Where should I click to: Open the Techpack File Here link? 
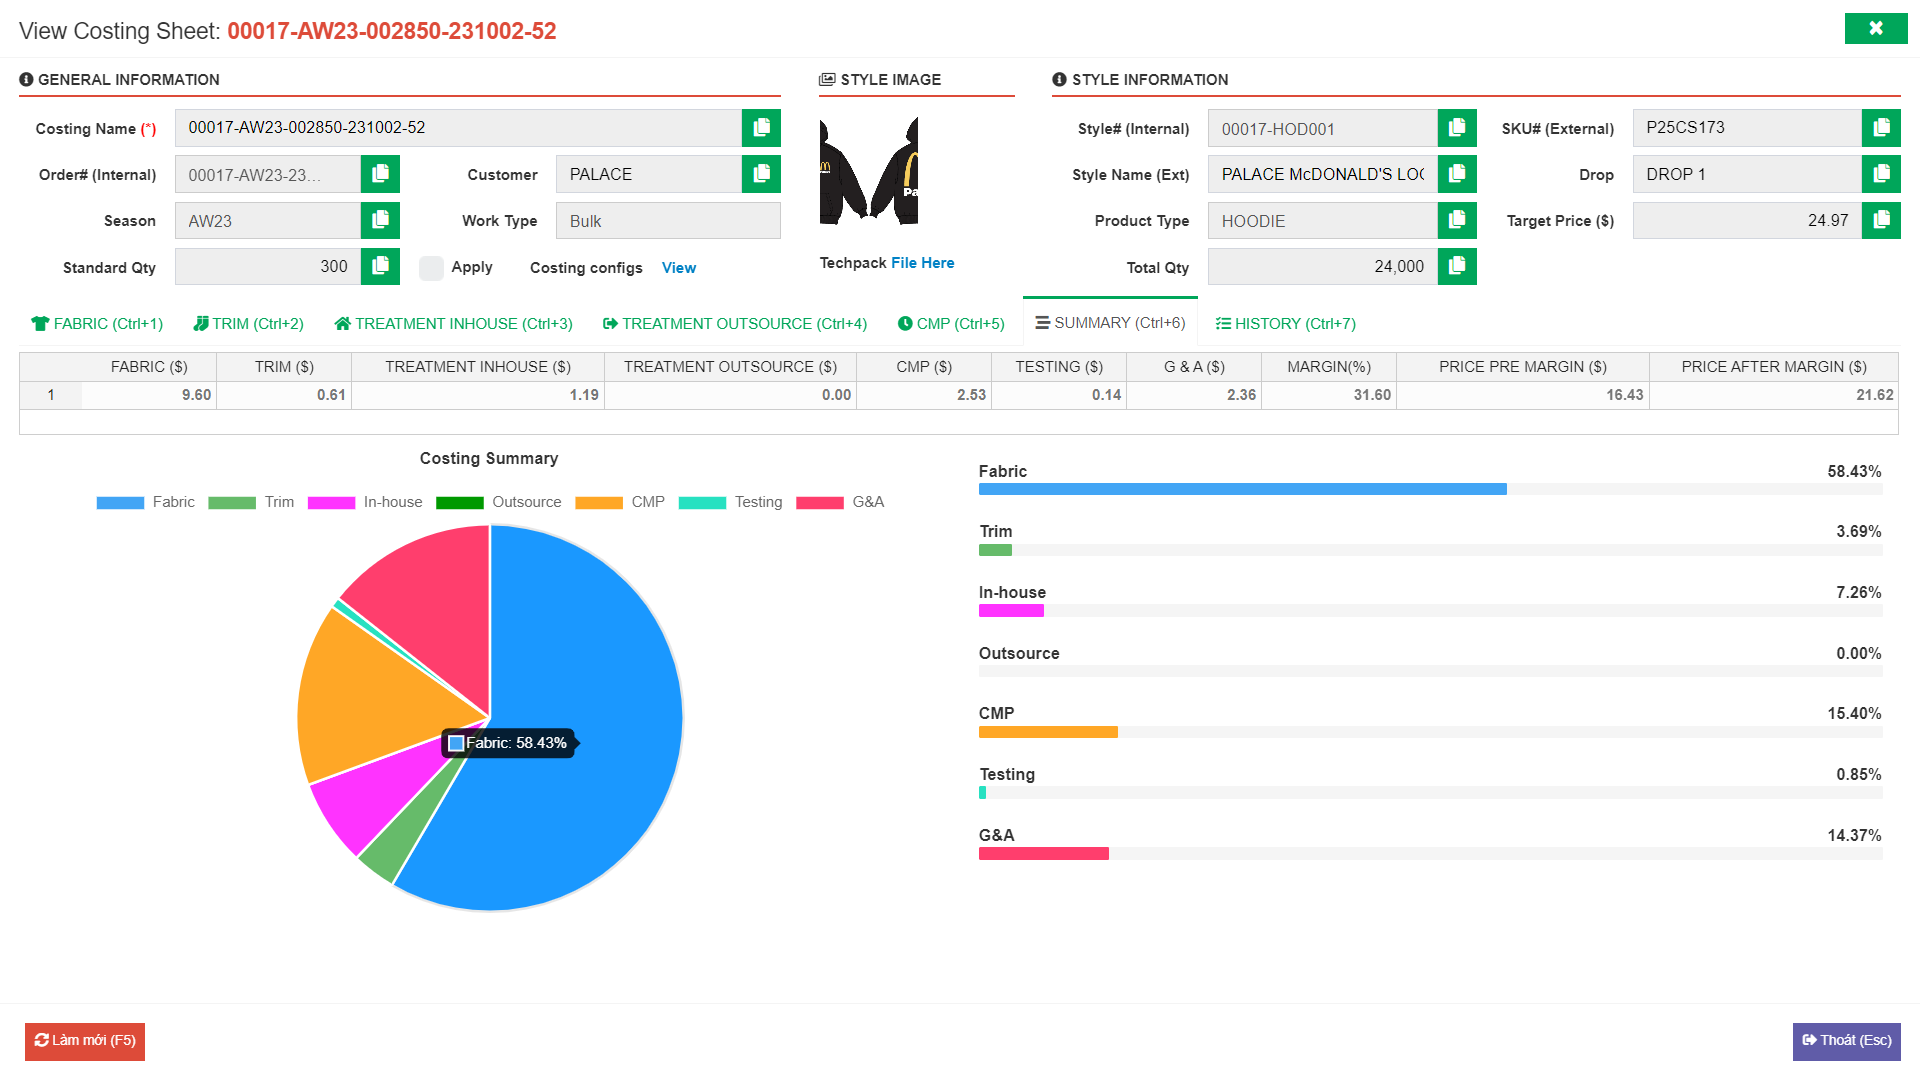point(922,263)
